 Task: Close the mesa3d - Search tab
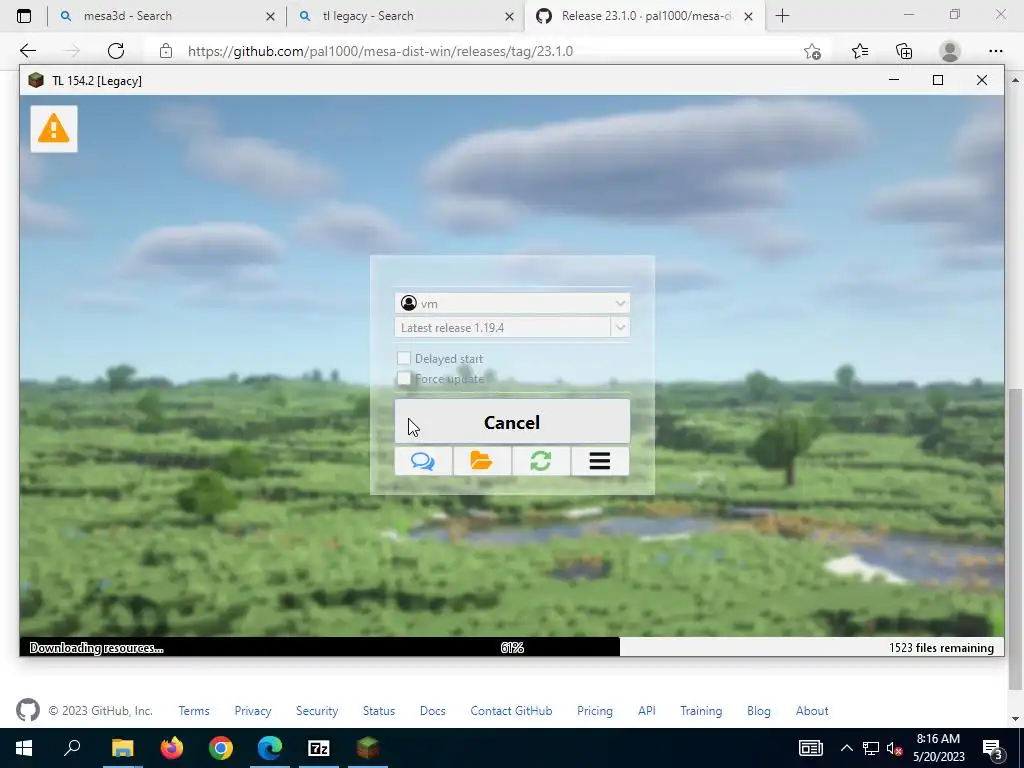point(270,16)
